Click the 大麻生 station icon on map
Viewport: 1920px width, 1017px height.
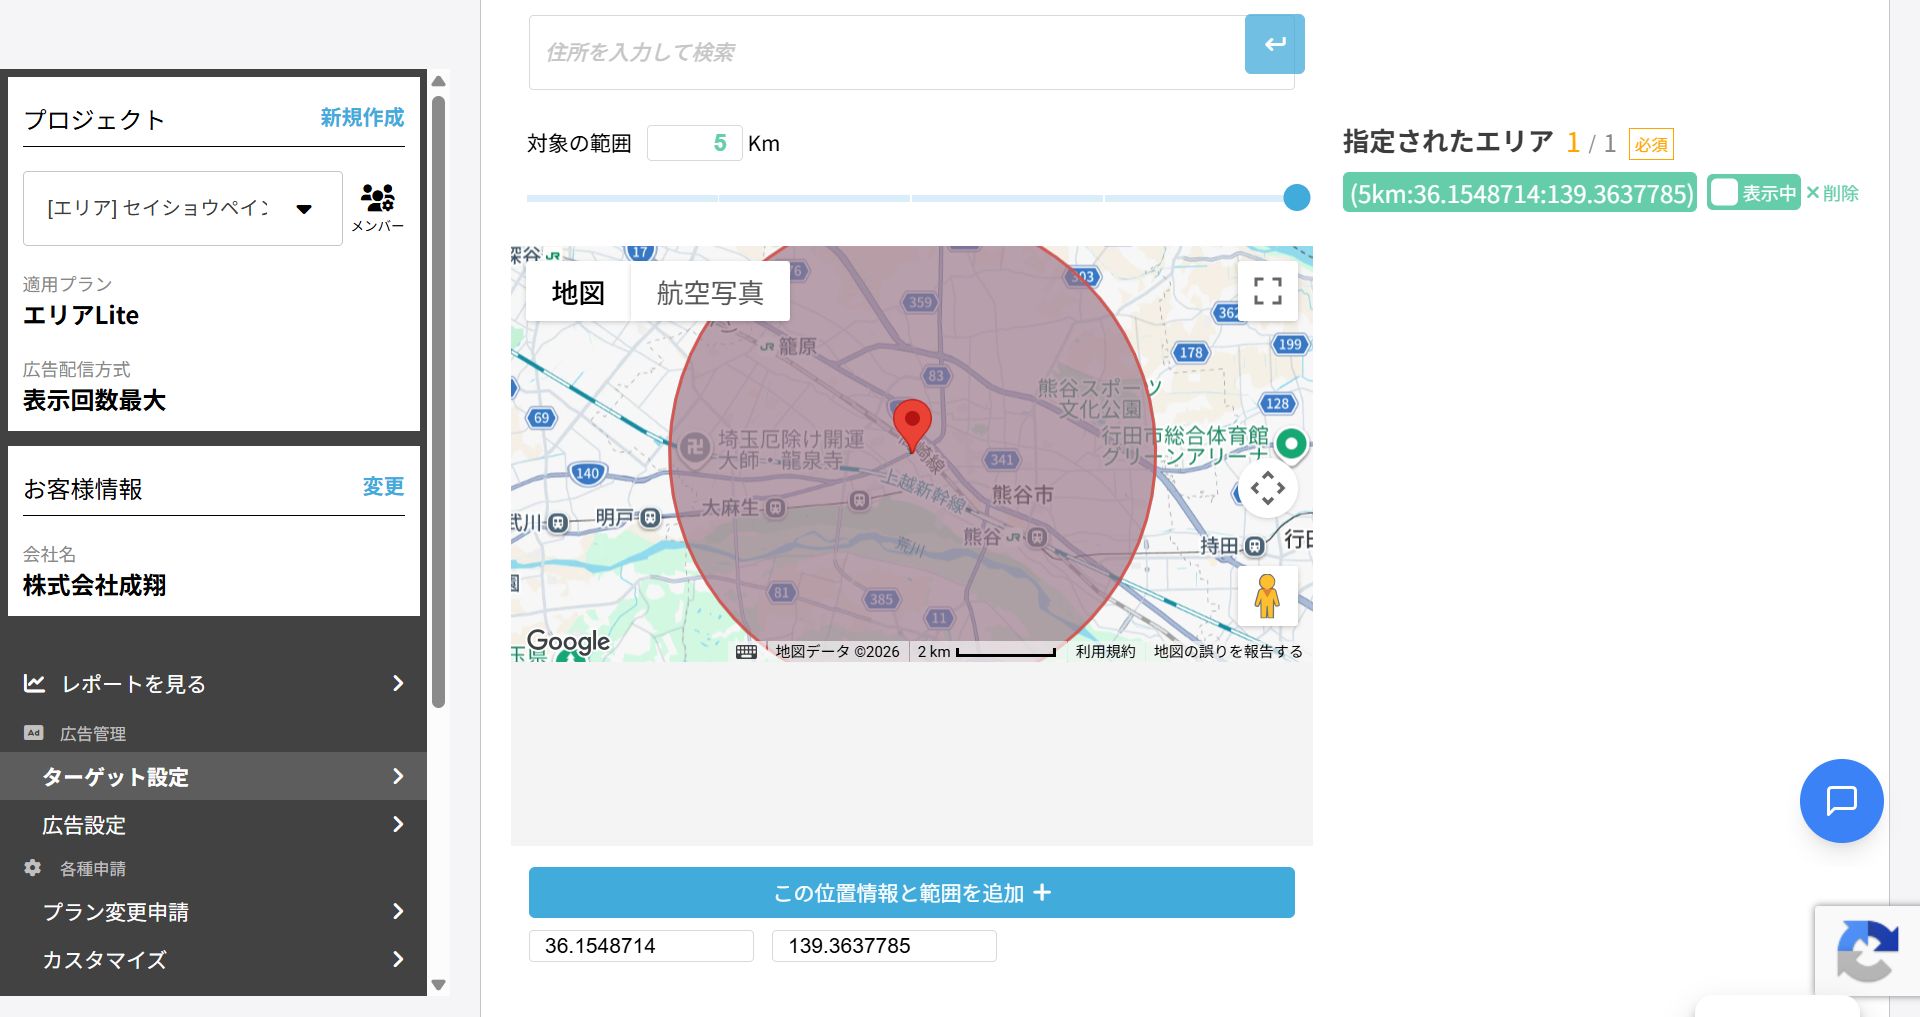[776, 508]
